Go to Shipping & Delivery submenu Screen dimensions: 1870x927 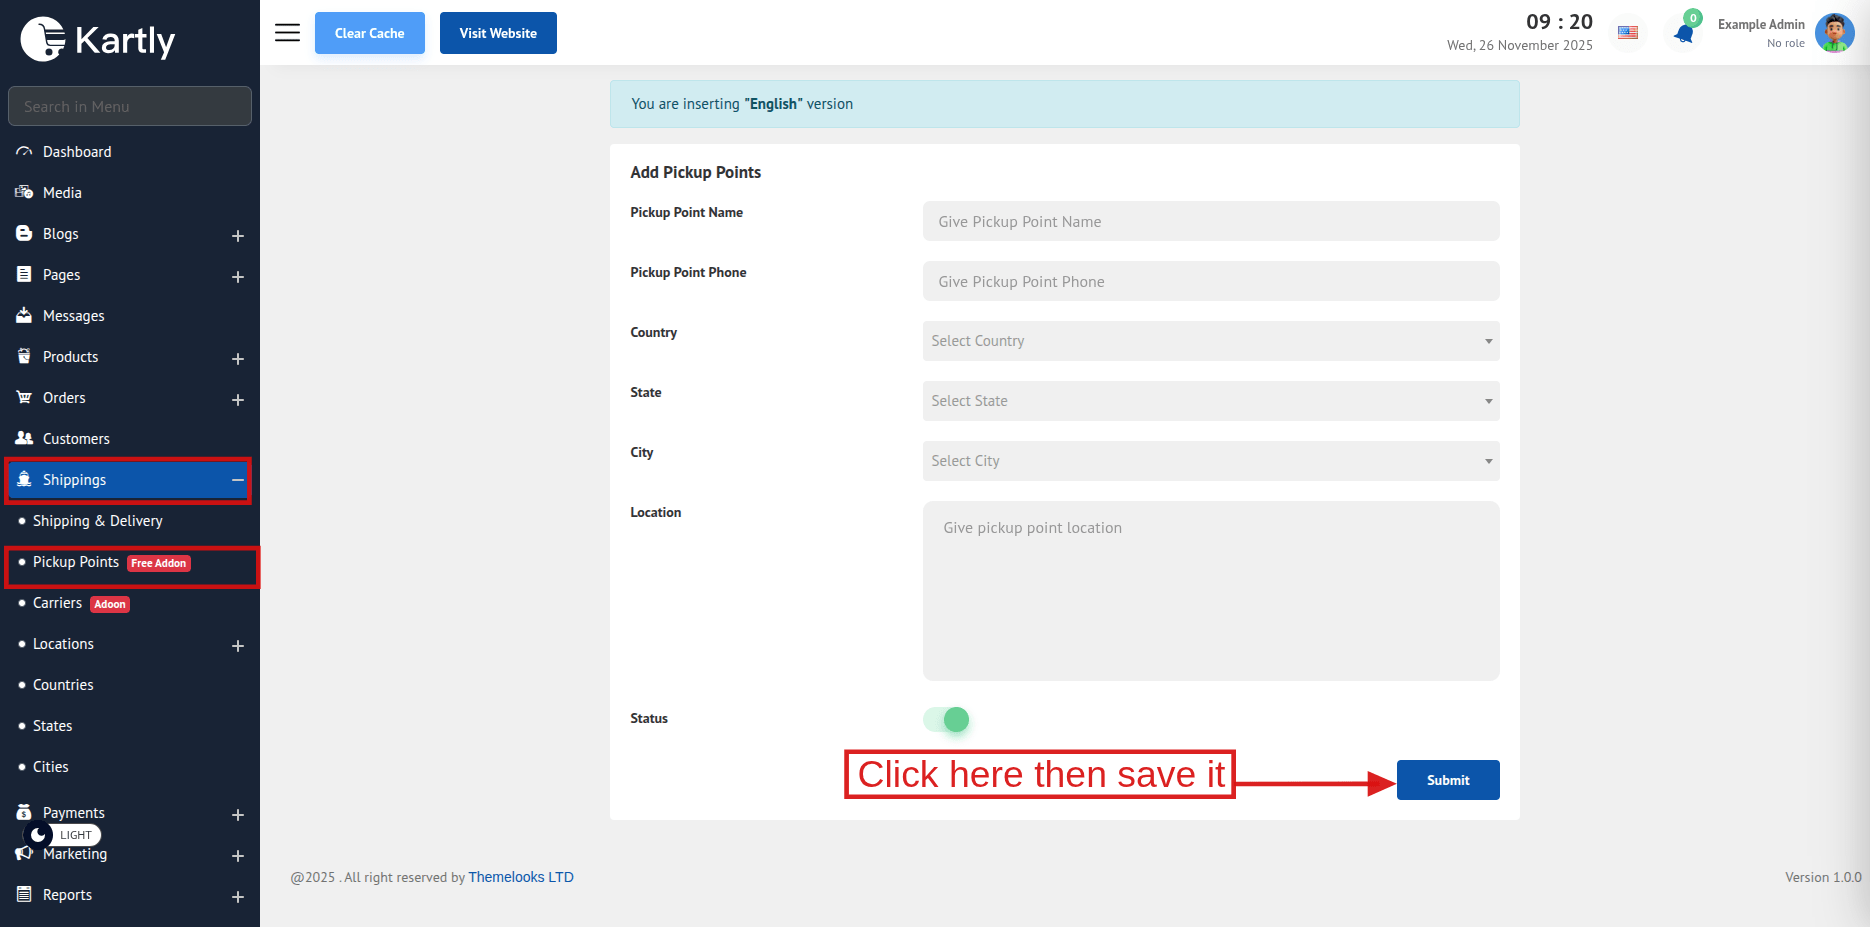pos(97,521)
